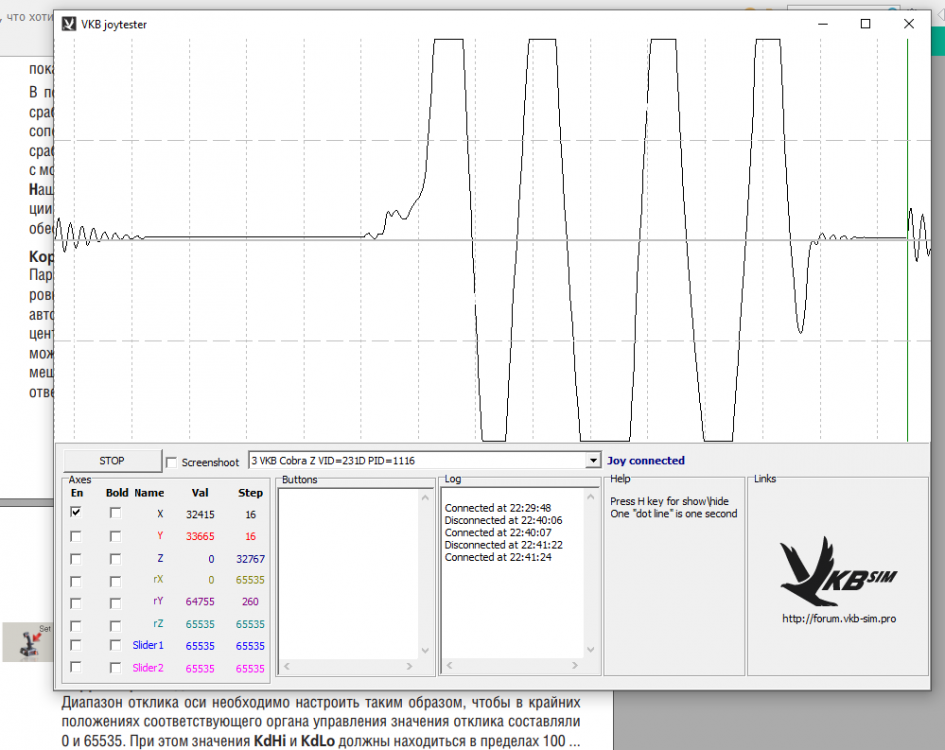
Task: Maximize the VKB joytester window
Action: pos(865,24)
